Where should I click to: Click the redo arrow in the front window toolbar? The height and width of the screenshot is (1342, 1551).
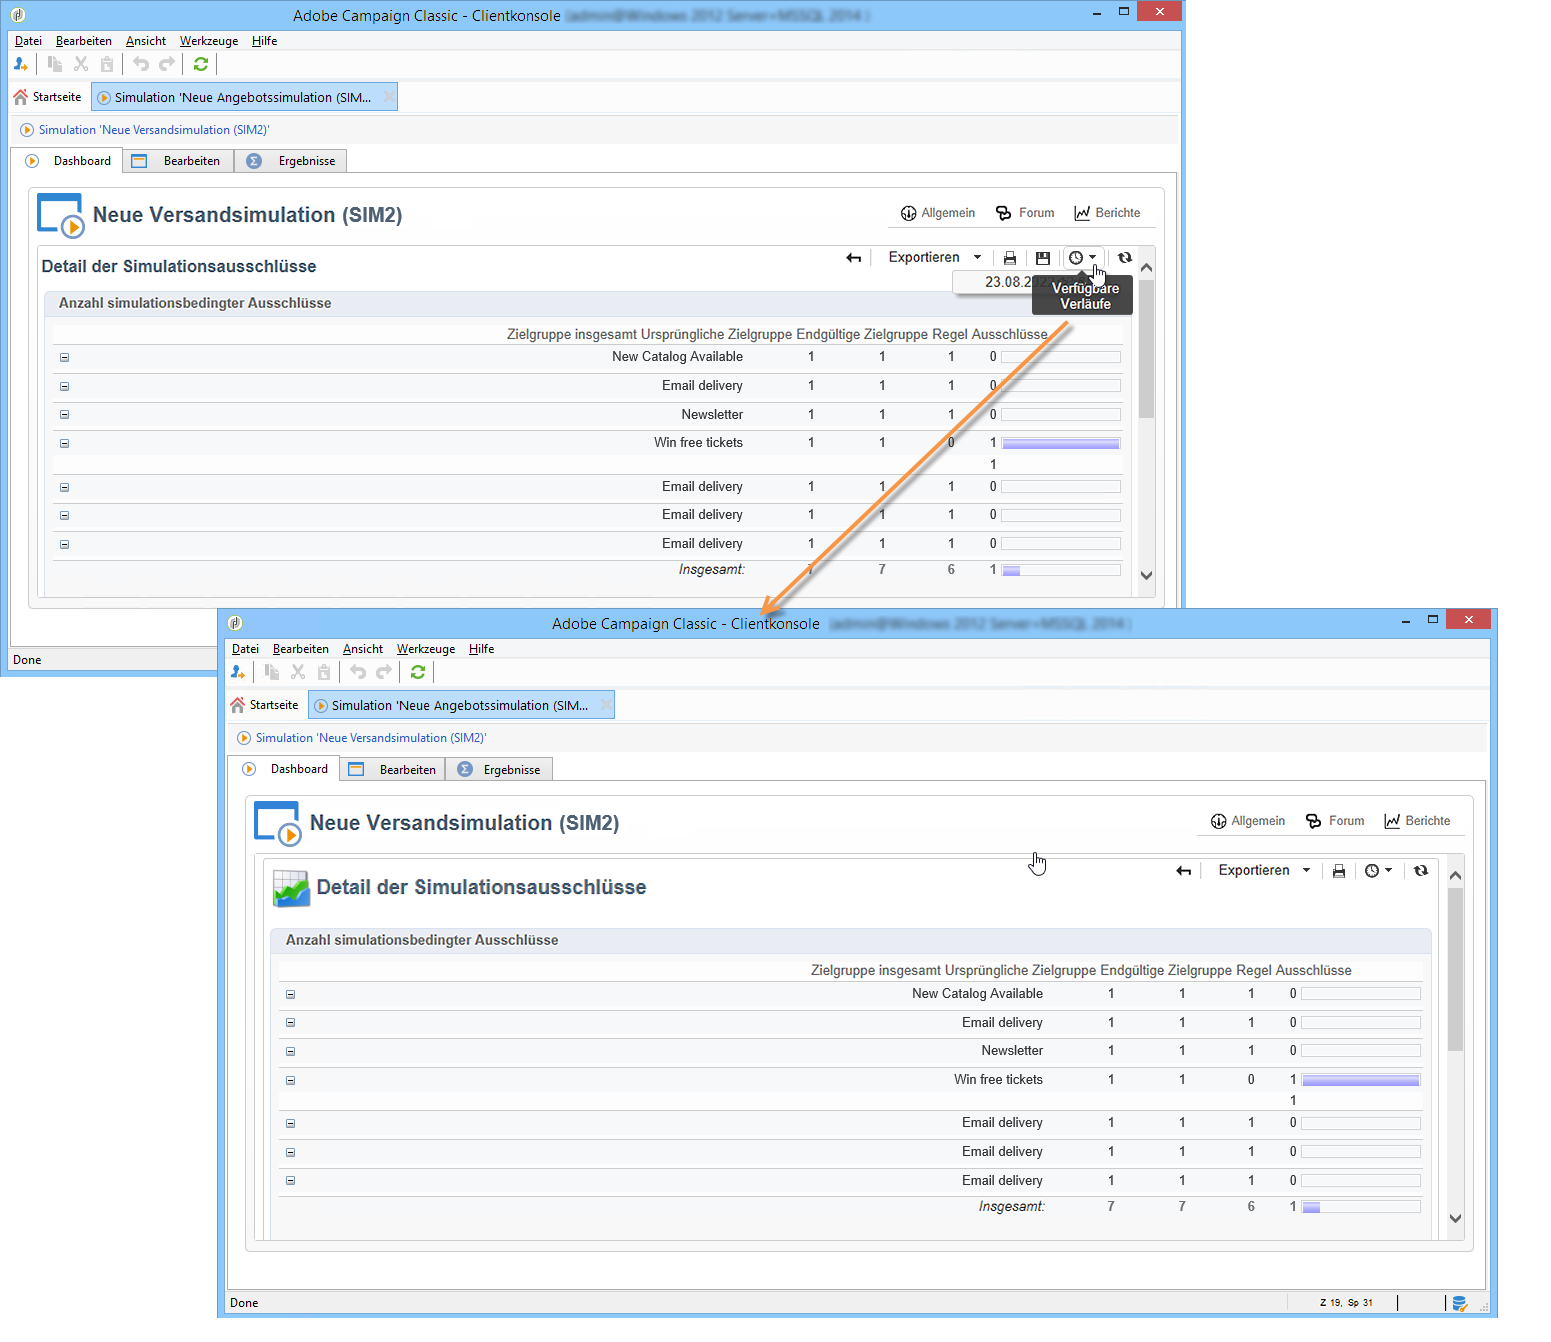[384, 672]
